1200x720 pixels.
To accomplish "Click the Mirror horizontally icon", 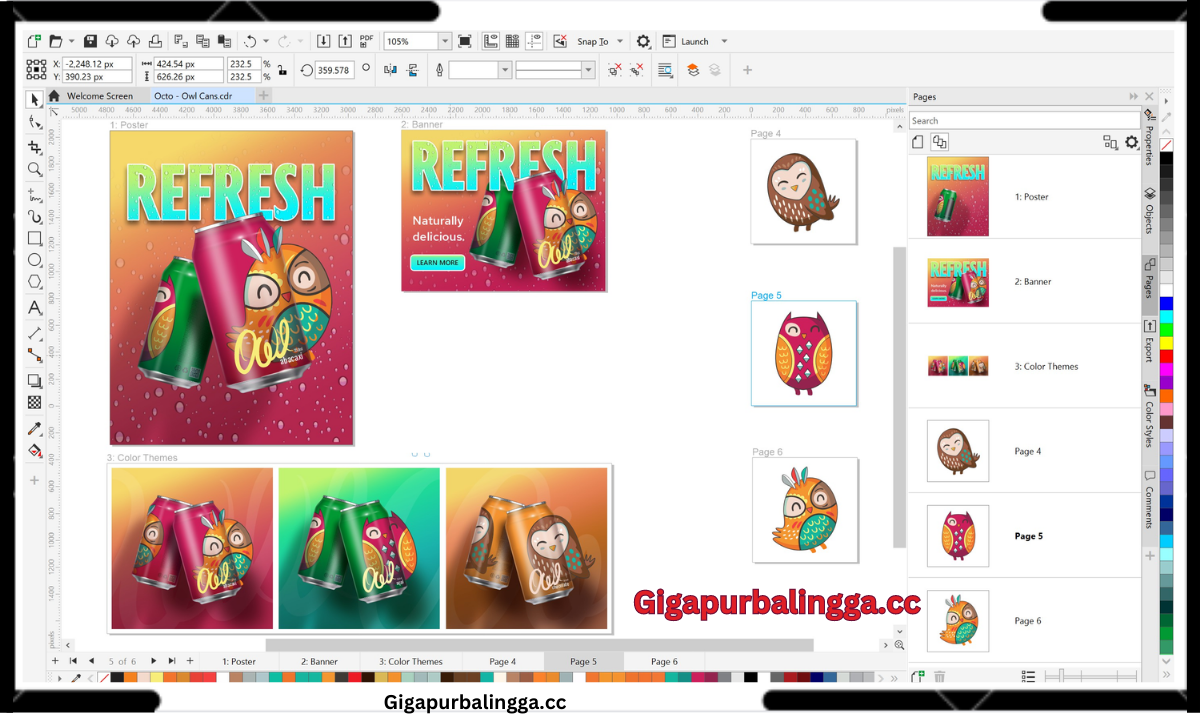I will click(389, 70).
